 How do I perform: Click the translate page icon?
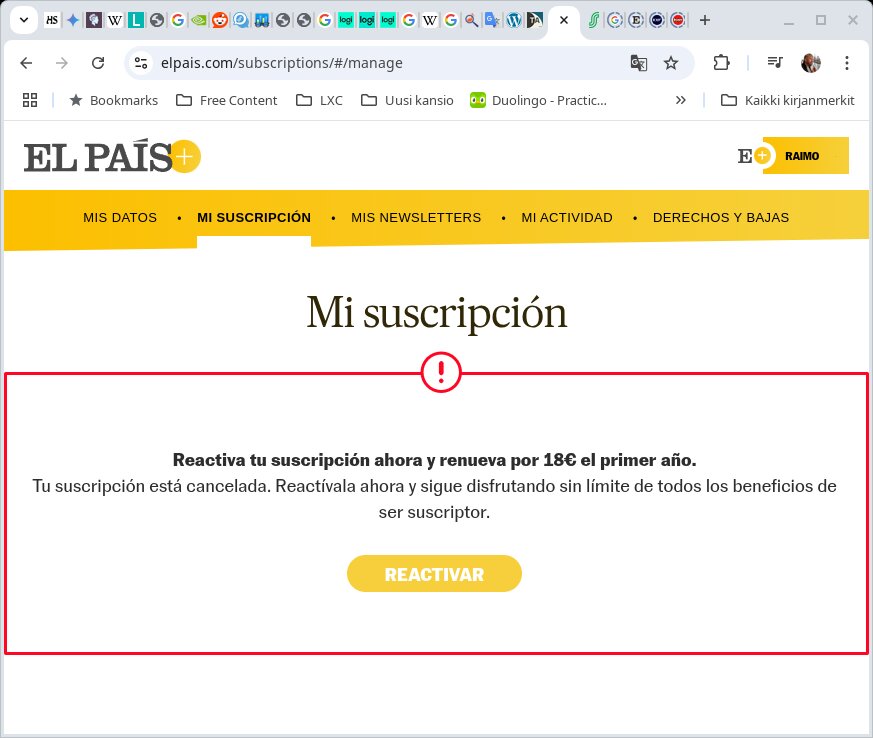pyautogui.click(x=638, y=63)
